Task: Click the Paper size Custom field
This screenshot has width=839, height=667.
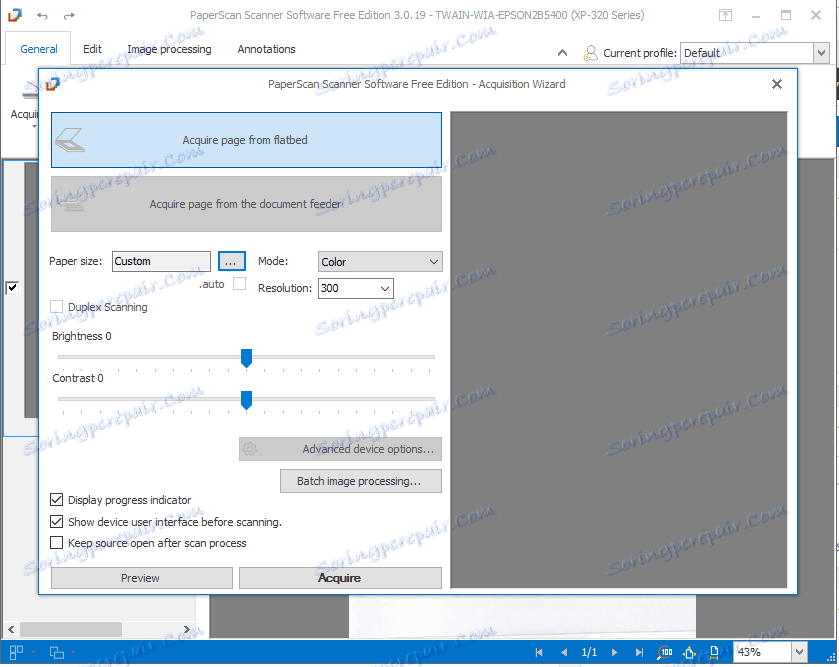Action: [x=161, y=262]
